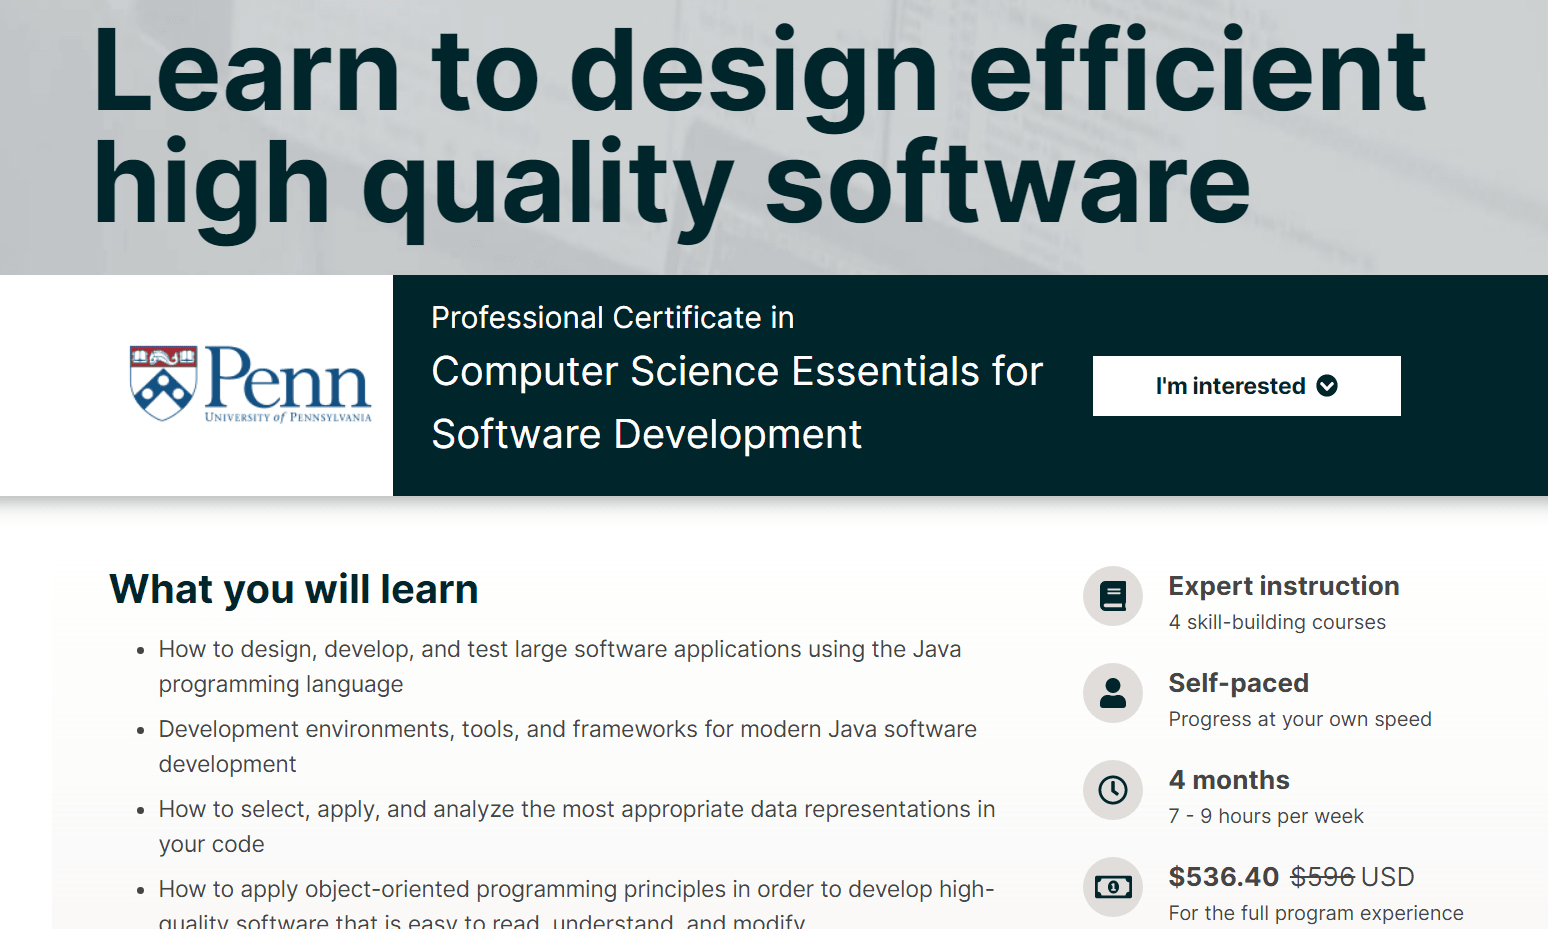Viewport: 1548px width, 929px height.
Task: Select the text 4 skill-building courses
Action: (x=1277, y=622)
